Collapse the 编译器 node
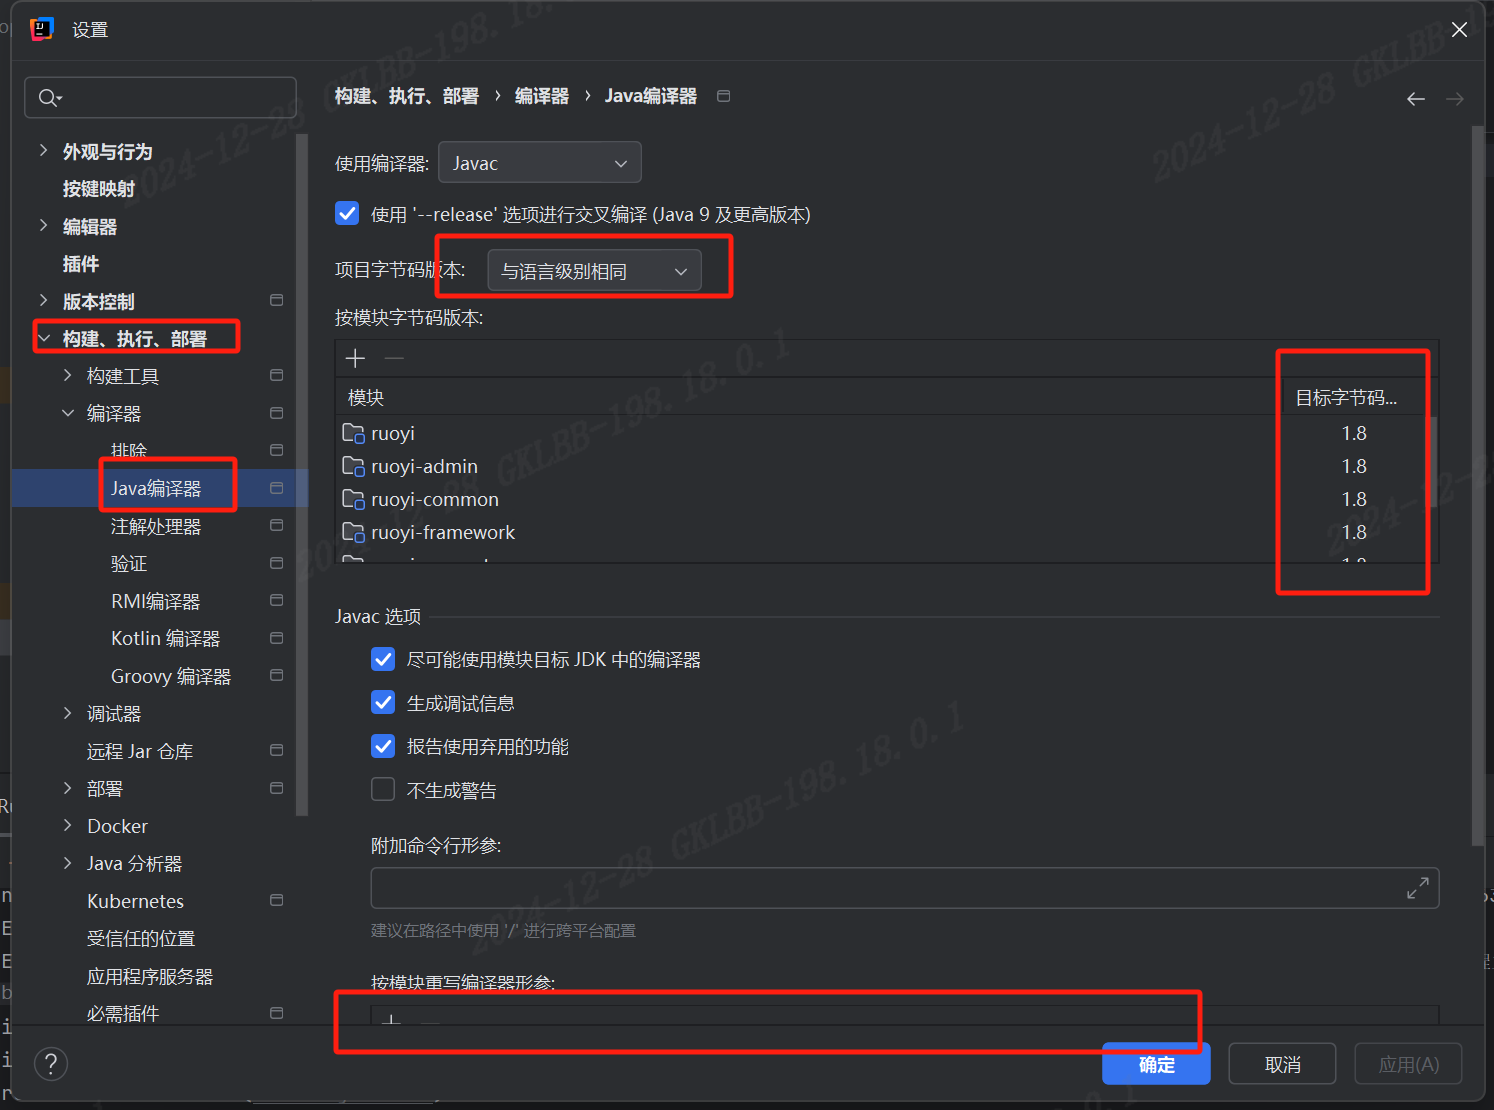The height and width of the screenshot is (1110, 1494). click(x=67, y=413)
